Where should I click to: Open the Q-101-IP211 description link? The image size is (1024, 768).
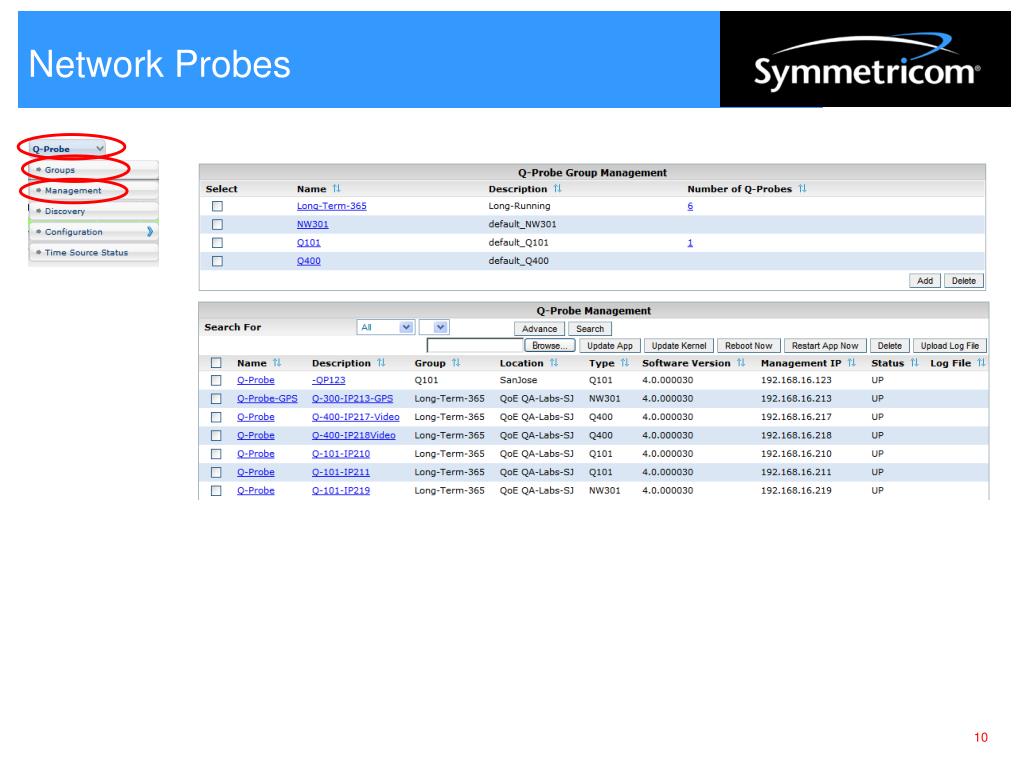pyautogui.click(x=341, y=472)
